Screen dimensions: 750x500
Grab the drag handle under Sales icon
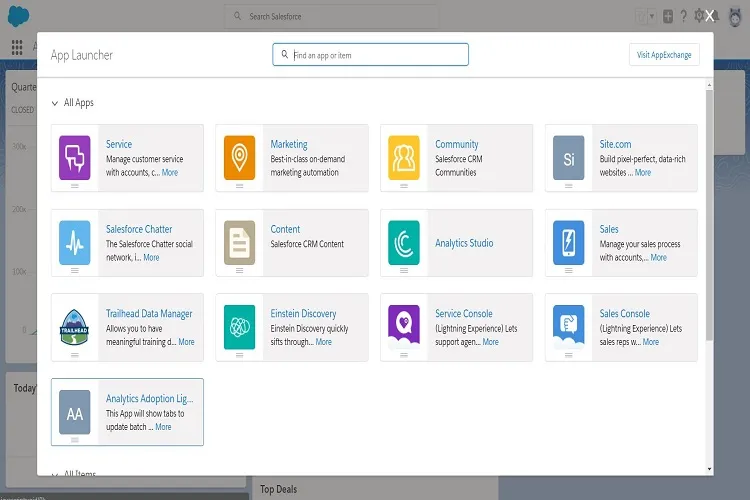point(568,270)
